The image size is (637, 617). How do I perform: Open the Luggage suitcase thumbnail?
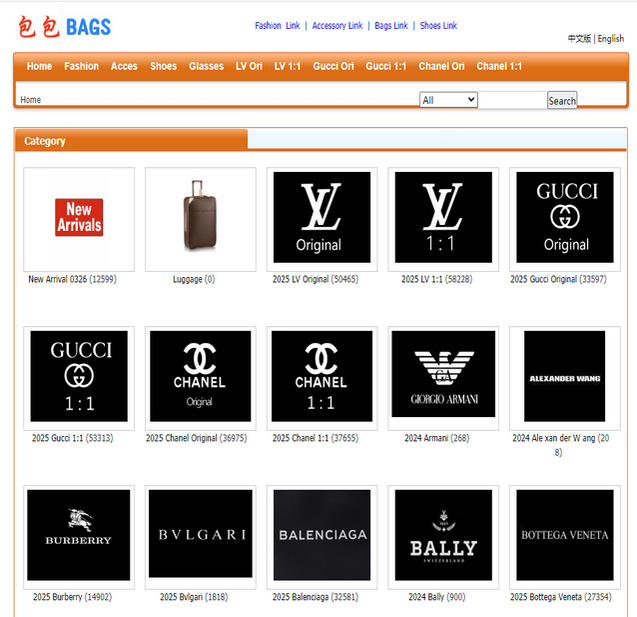pos(200,218)
